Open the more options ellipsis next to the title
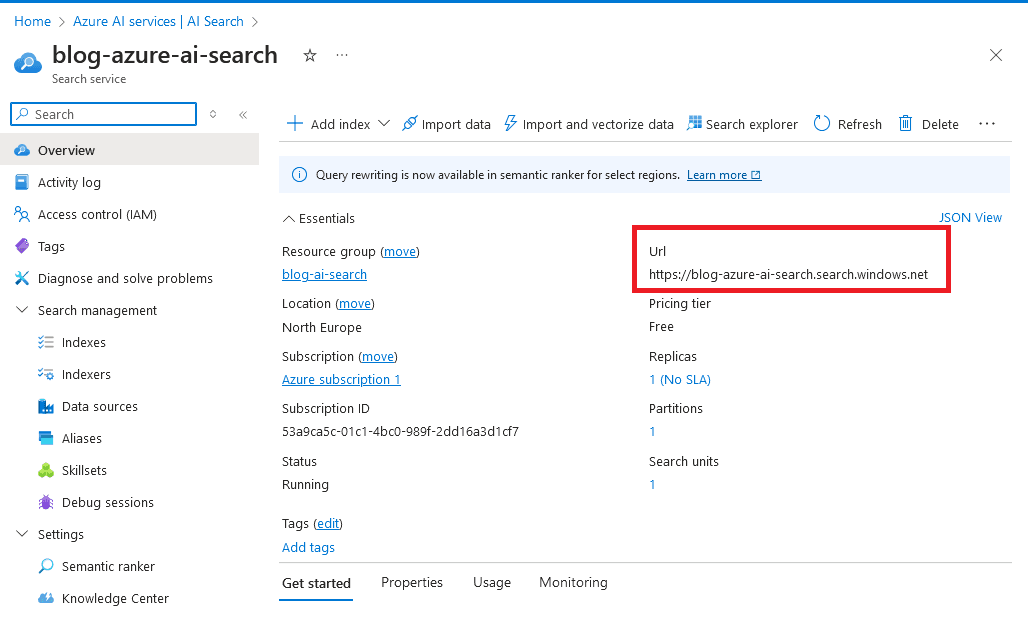The image size is (1028, 618). pyautogui.click(x=342, y=56)
